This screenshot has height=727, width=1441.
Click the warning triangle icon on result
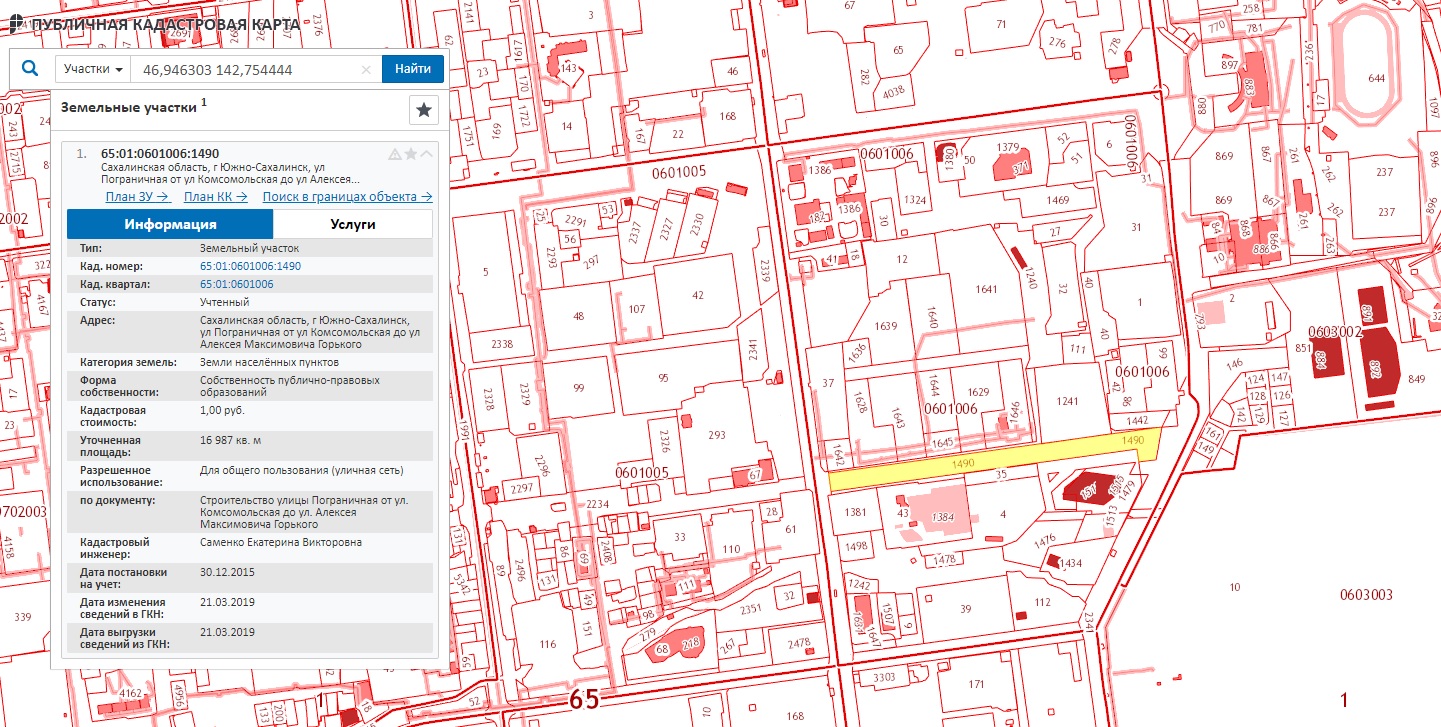pos(394,154)
